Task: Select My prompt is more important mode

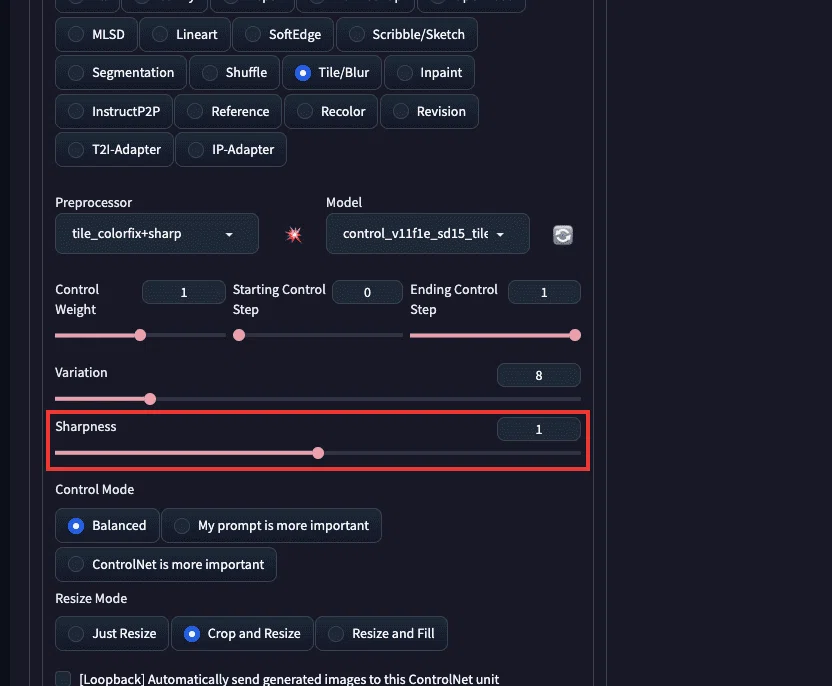Action: [x=271, y=526]
